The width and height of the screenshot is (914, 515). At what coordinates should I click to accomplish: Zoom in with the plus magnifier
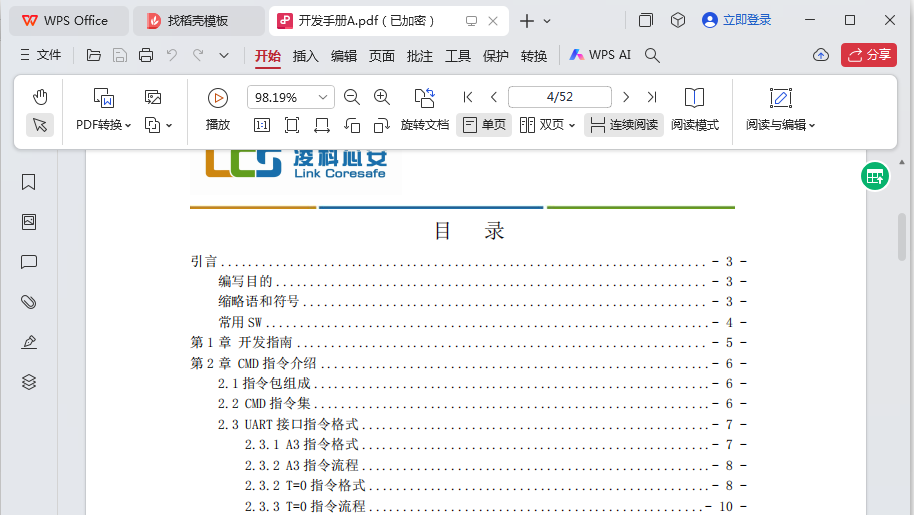click(x=382, y=97)
